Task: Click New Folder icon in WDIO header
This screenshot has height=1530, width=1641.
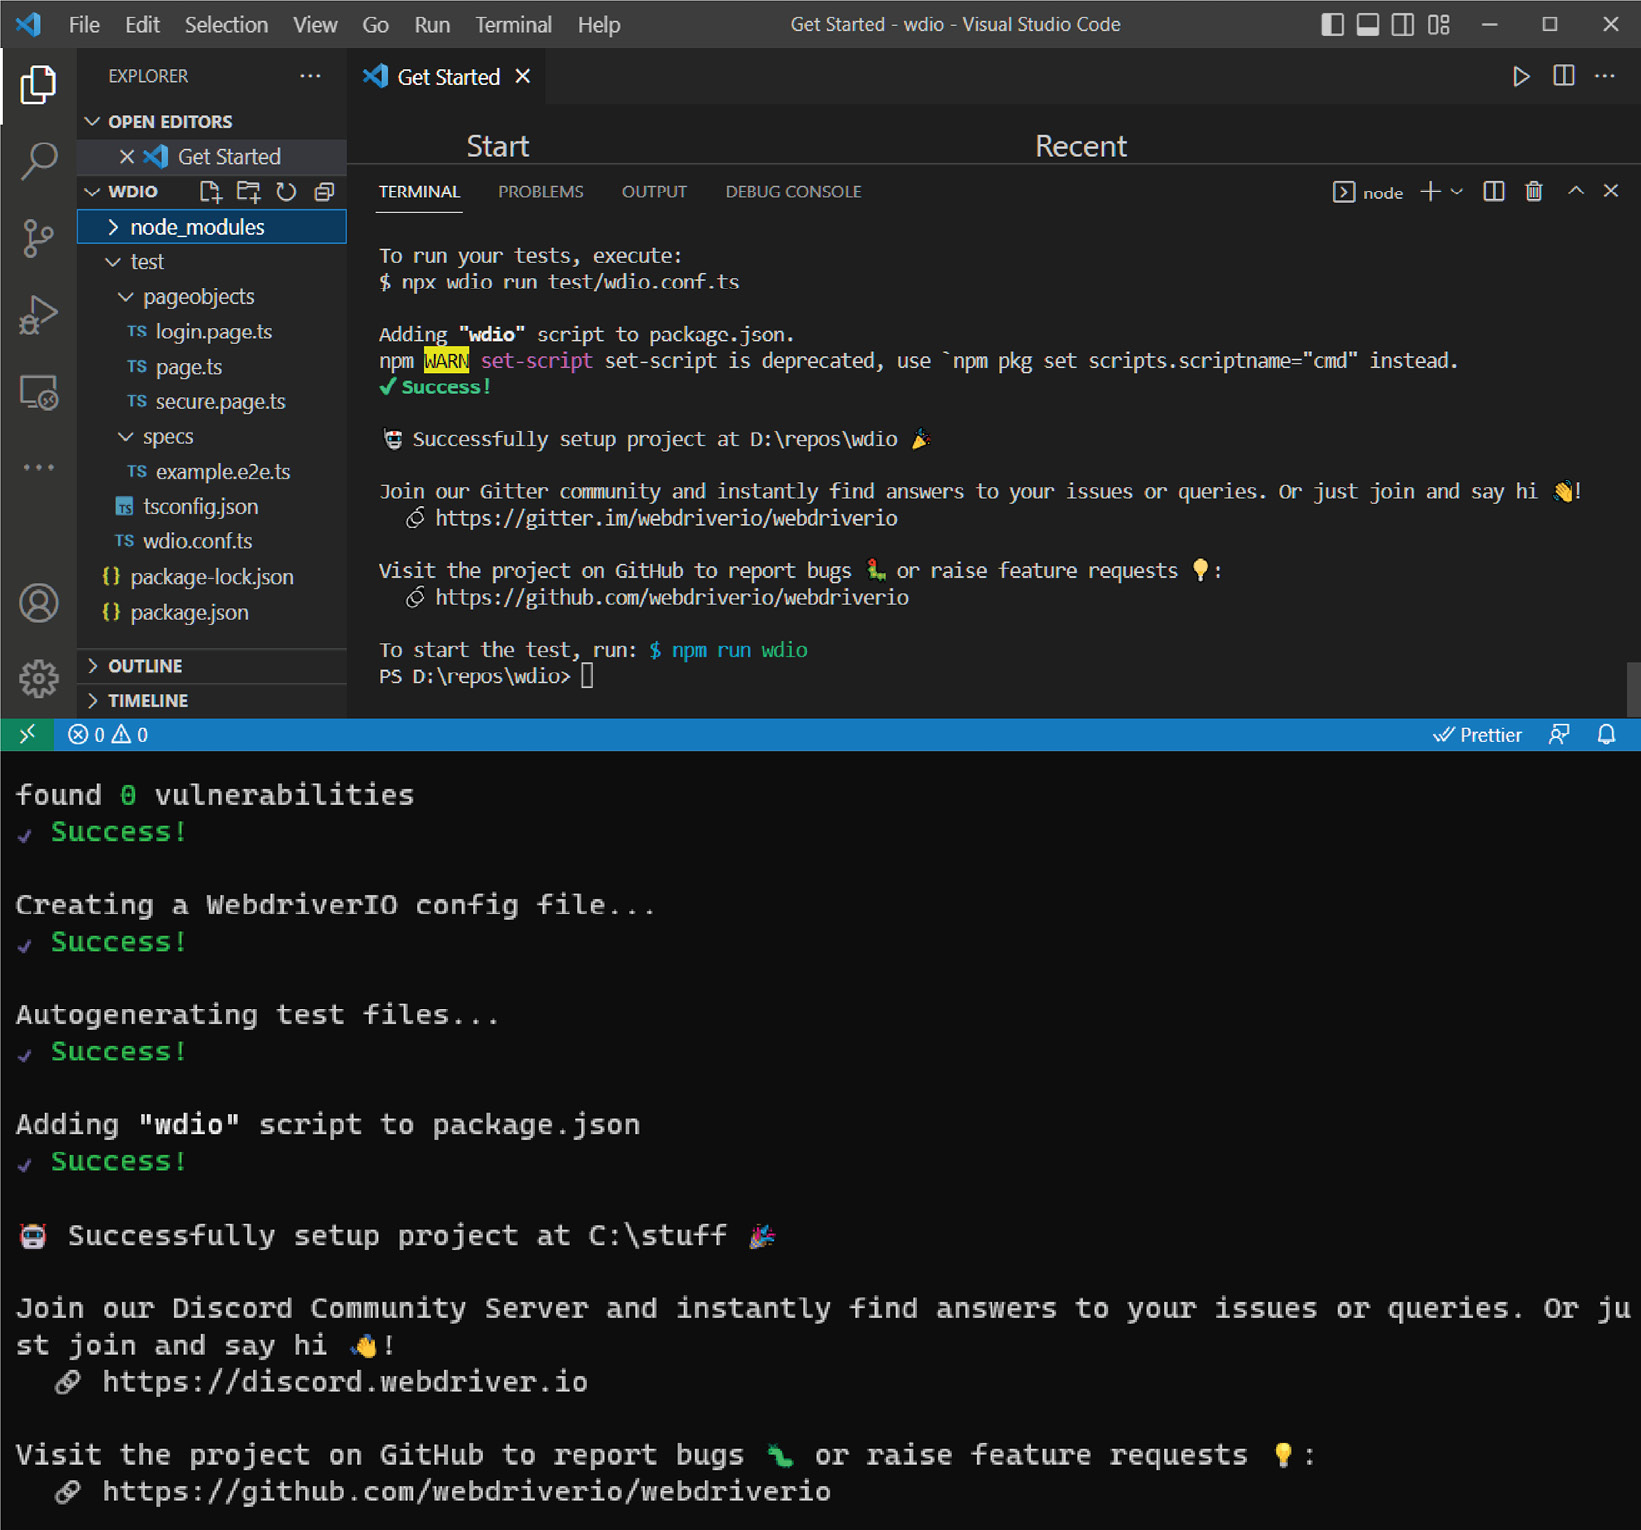Action: (248, 192)
